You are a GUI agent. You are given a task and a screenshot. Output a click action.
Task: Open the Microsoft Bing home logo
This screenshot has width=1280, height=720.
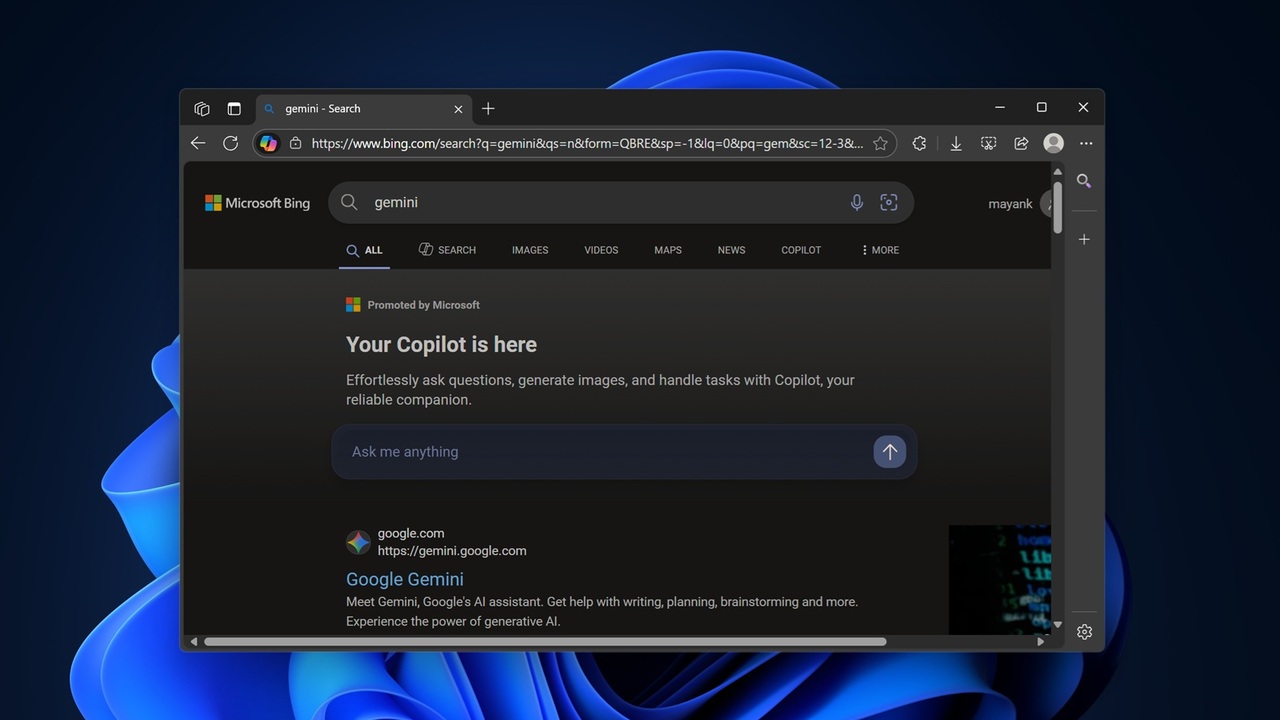coord(257,203)
